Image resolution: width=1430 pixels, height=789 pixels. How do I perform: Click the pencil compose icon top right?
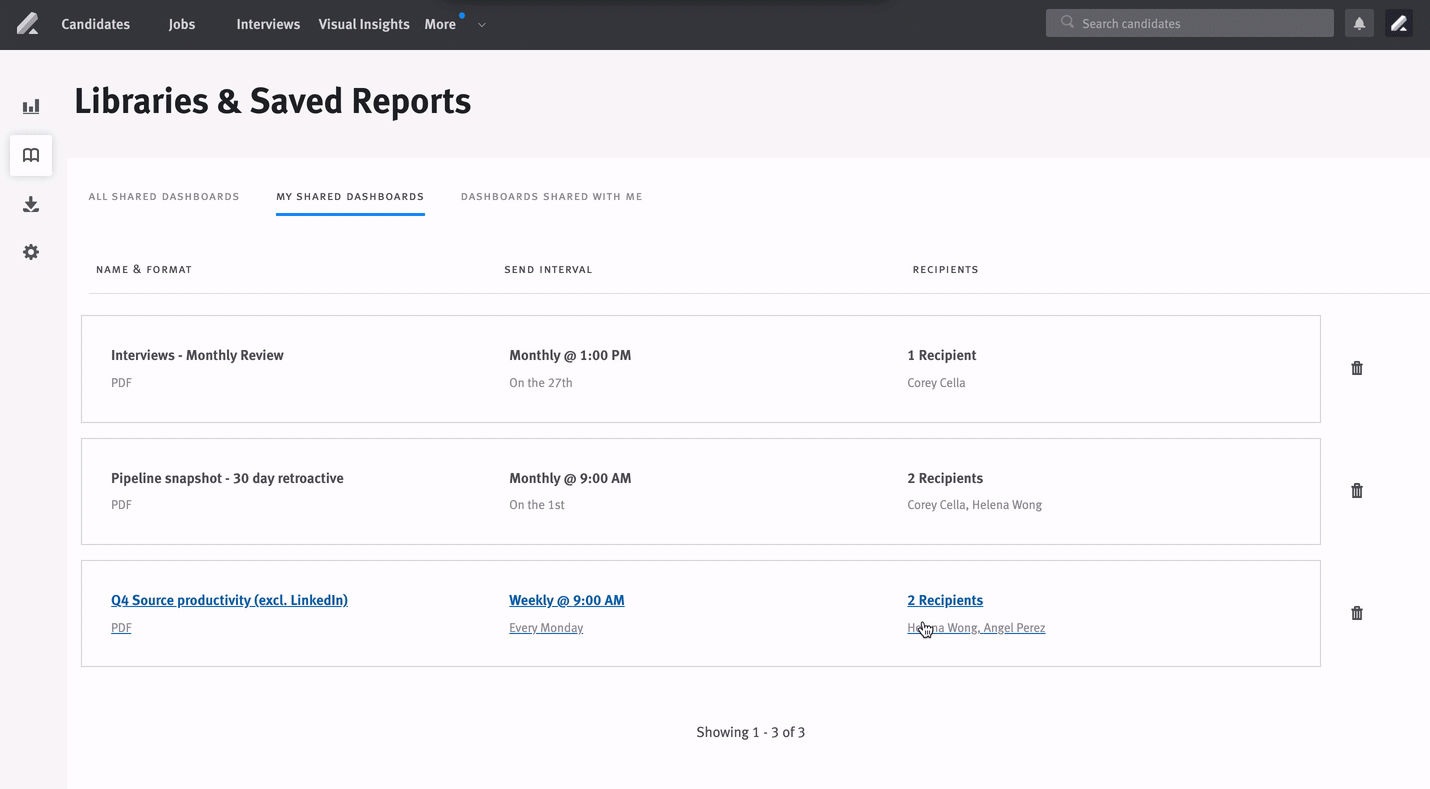pyautogui.click(x=1399, y=22)
